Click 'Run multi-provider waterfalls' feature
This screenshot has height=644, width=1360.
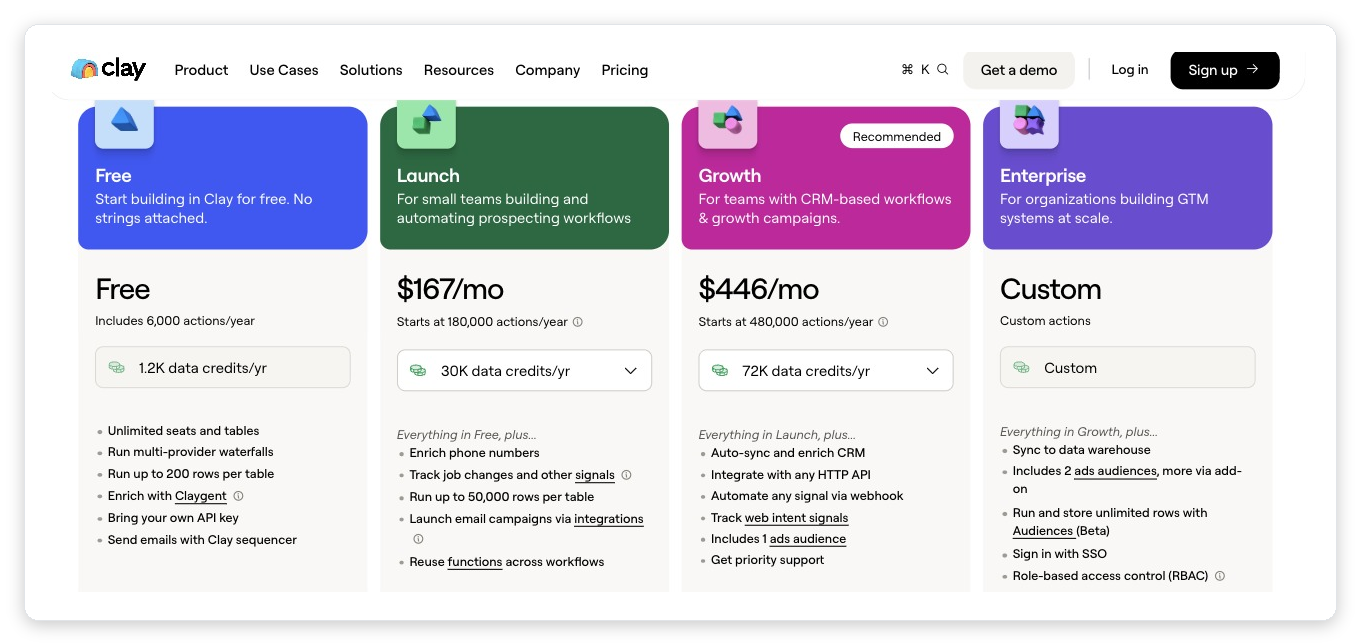coord(191,452)
